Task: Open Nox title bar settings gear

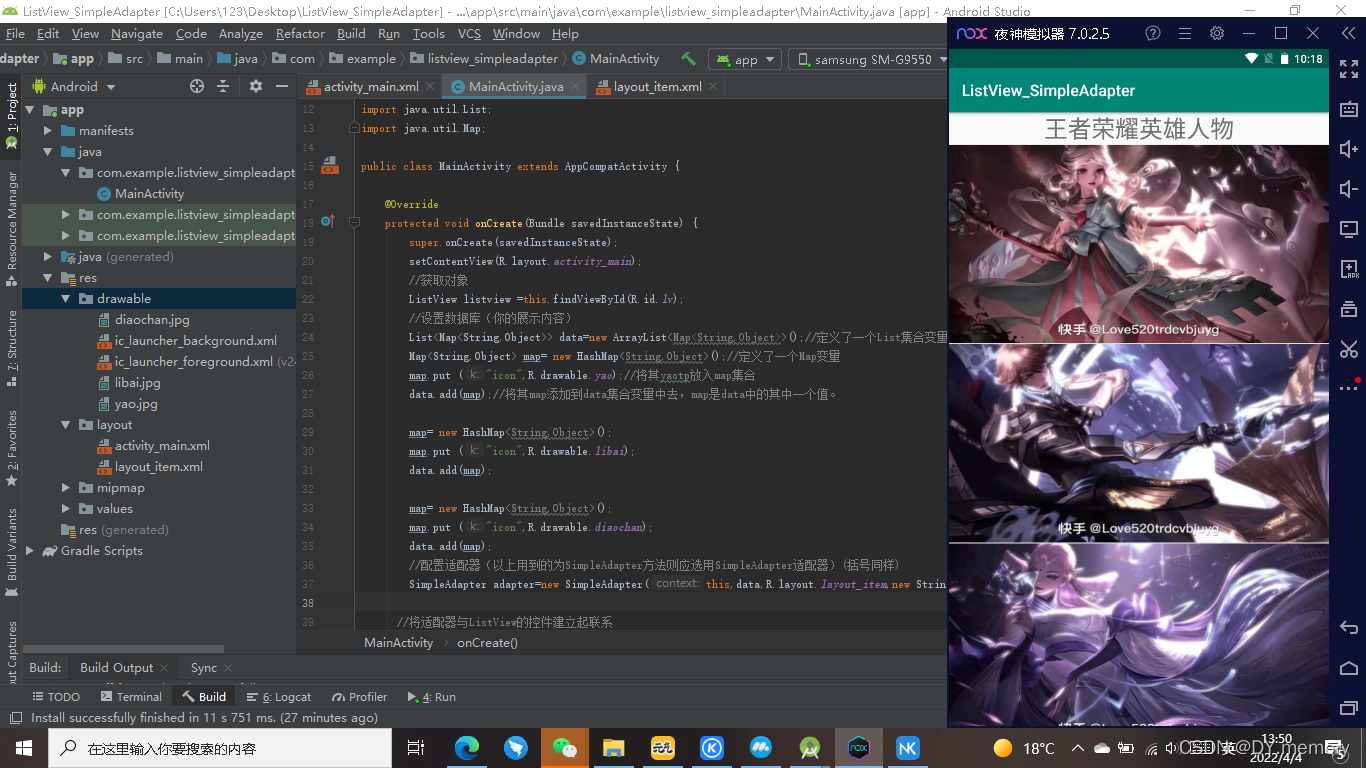Action: pos(1217,33)
